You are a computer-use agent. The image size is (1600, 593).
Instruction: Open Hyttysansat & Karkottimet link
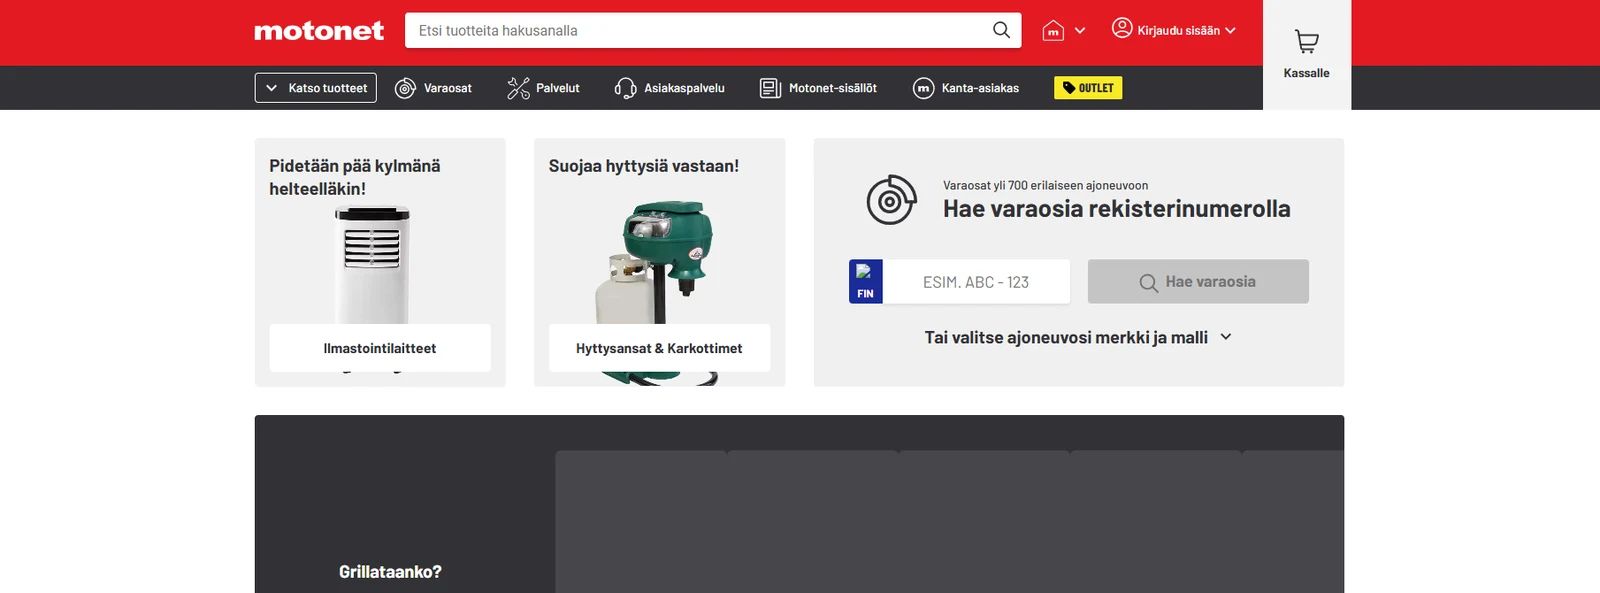659,348
